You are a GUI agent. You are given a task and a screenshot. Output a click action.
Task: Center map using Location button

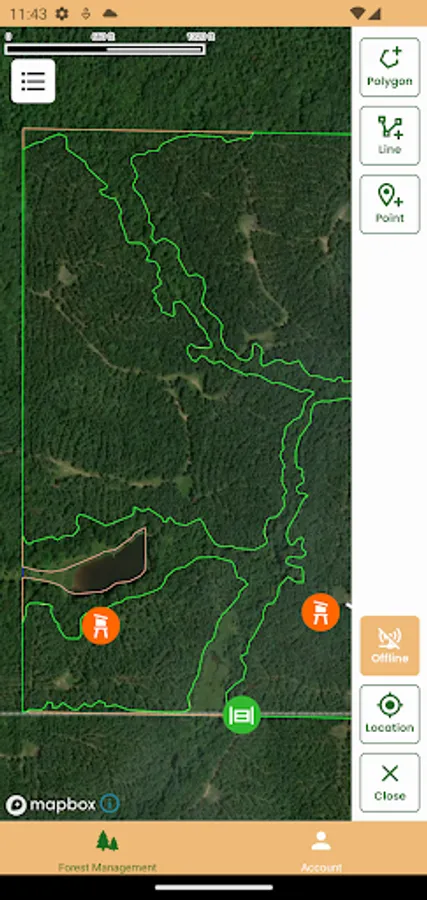click(390, 714)
